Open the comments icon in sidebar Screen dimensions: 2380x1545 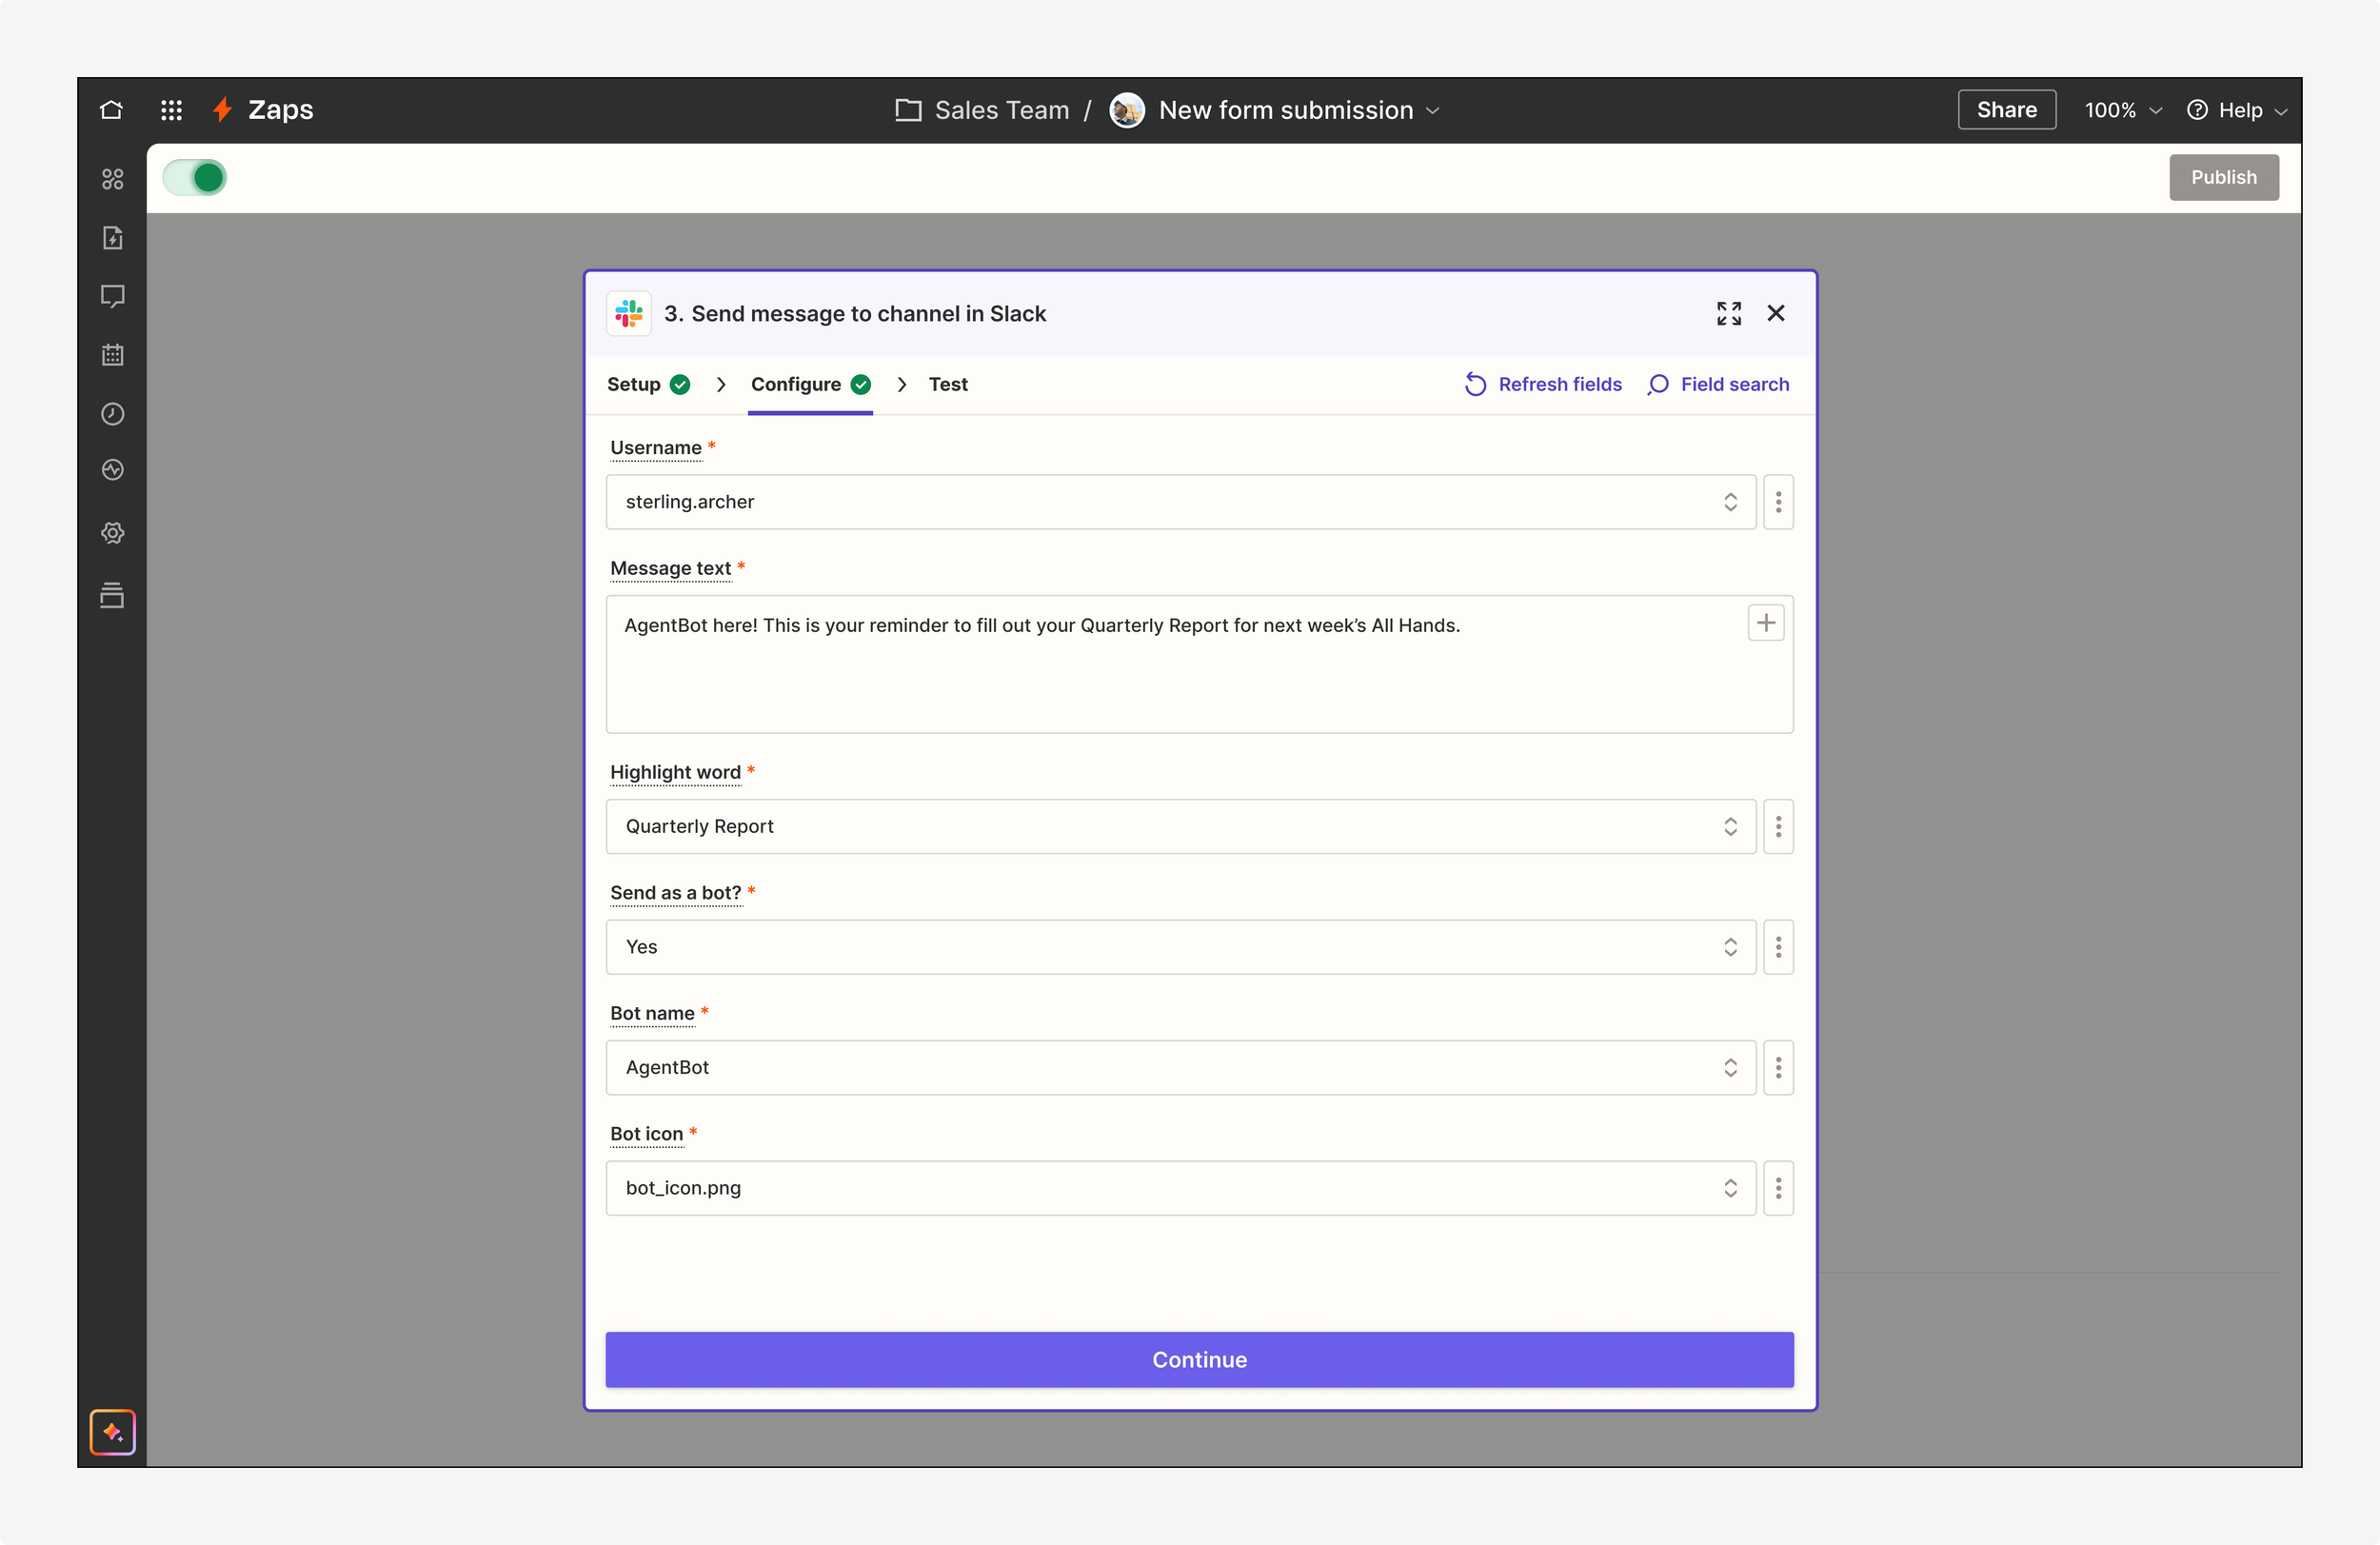click(x=112, y=296)
